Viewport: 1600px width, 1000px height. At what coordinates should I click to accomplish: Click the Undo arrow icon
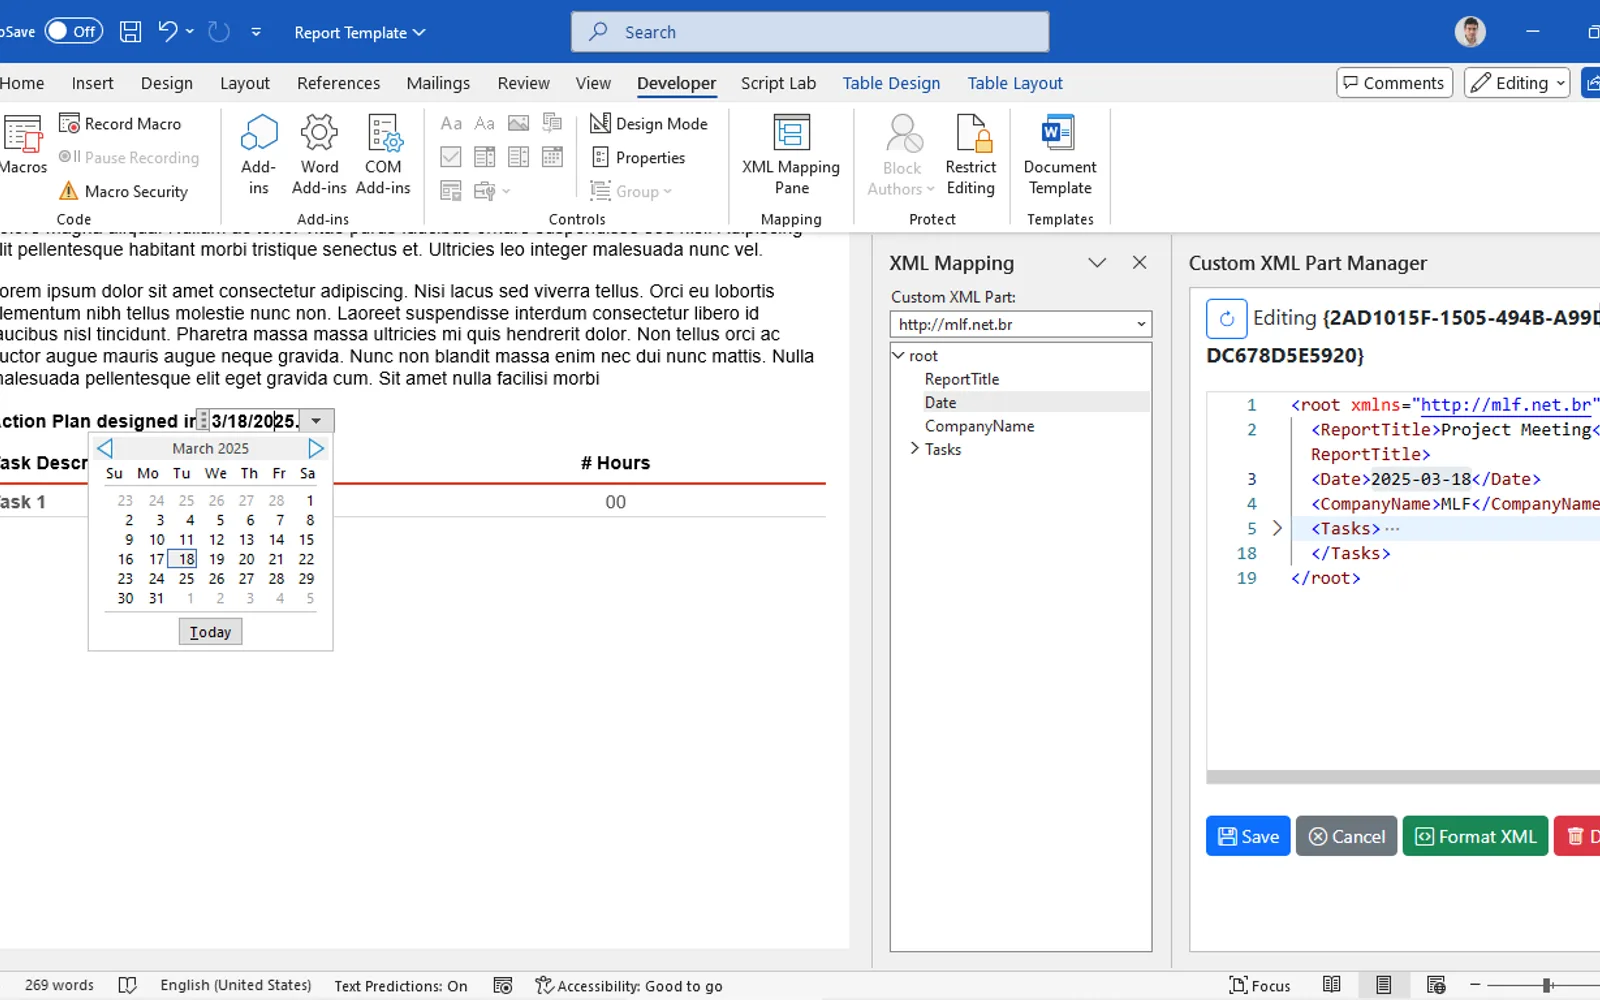[167, 32]
